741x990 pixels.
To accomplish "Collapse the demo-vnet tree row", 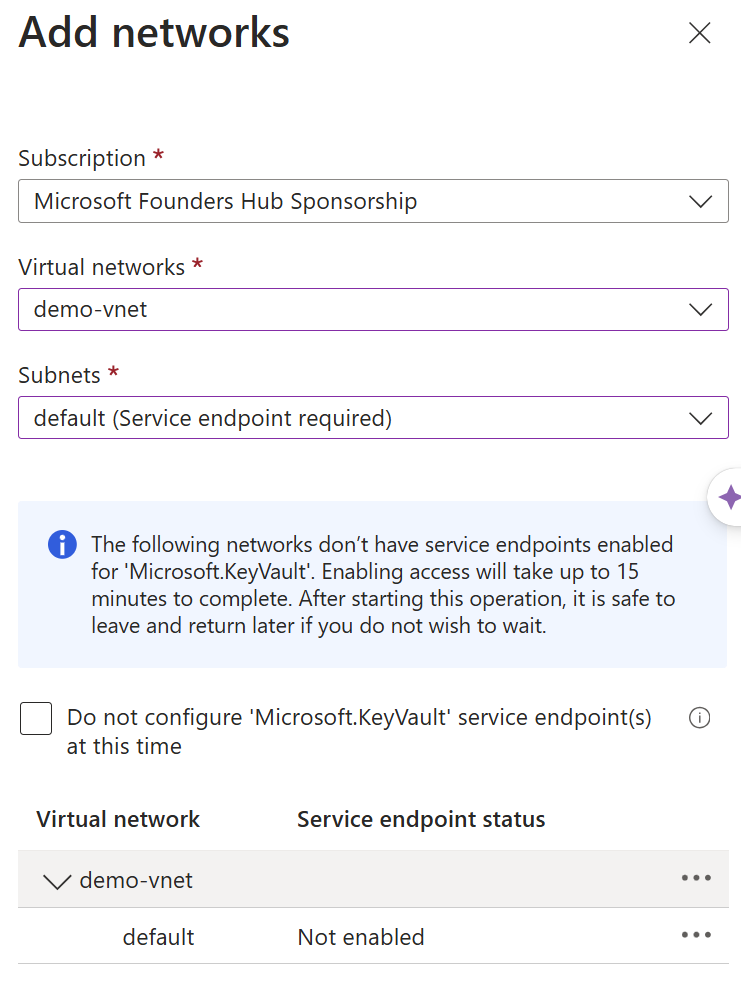I will pos(57,881).
